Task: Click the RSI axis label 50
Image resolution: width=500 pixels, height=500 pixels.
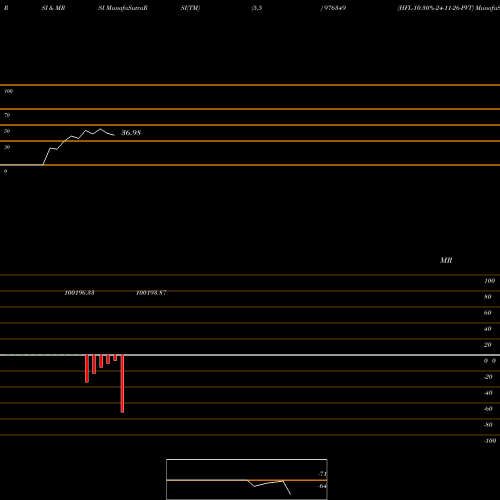Action: pos(7,131)
